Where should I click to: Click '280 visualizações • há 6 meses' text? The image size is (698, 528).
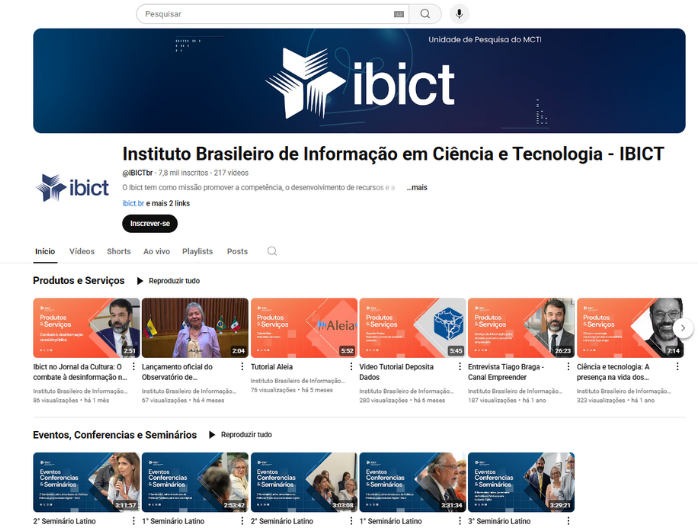pos(402,400)
